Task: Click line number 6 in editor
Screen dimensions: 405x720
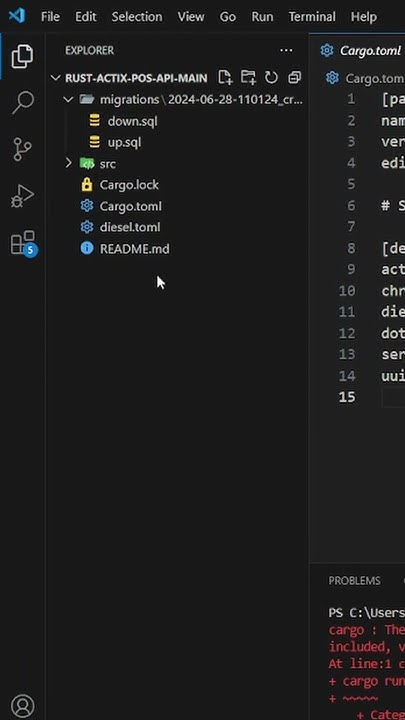Action: click(351, 206)
